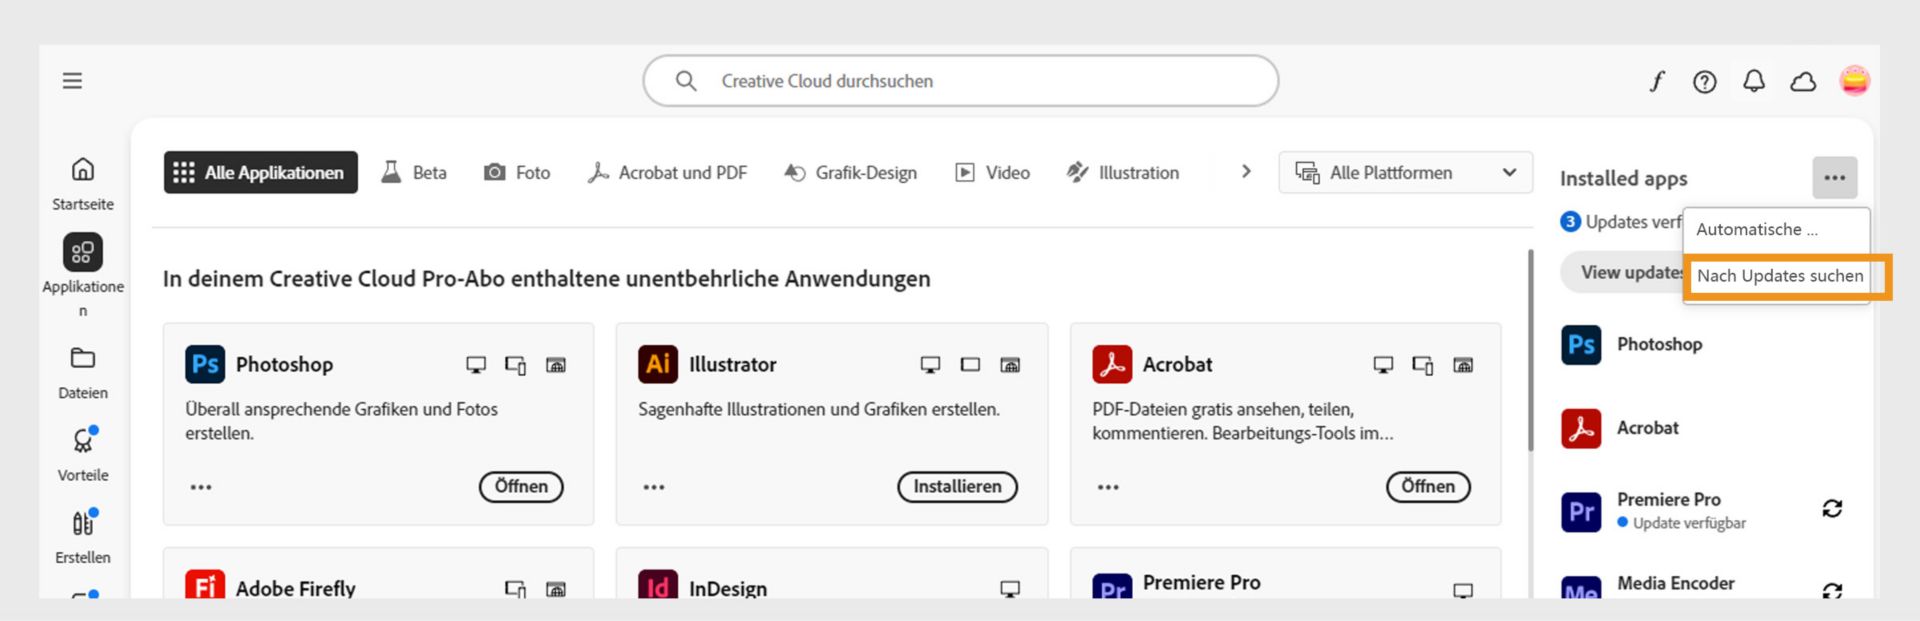Click update icon next to Premiere Pro
This screenshot has height=621, width=1920.
coord(1832,509)
